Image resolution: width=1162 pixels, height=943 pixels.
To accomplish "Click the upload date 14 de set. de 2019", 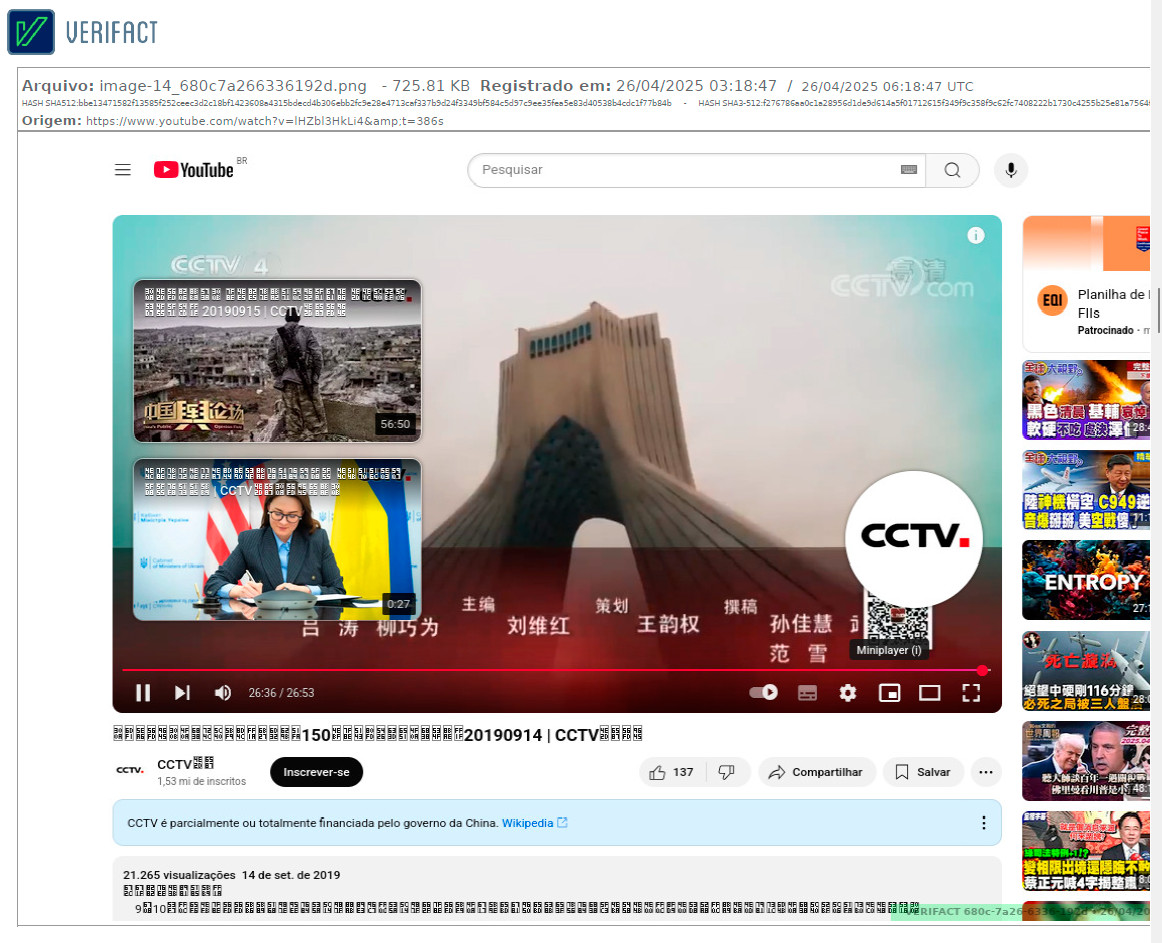I will click(291, 875).
